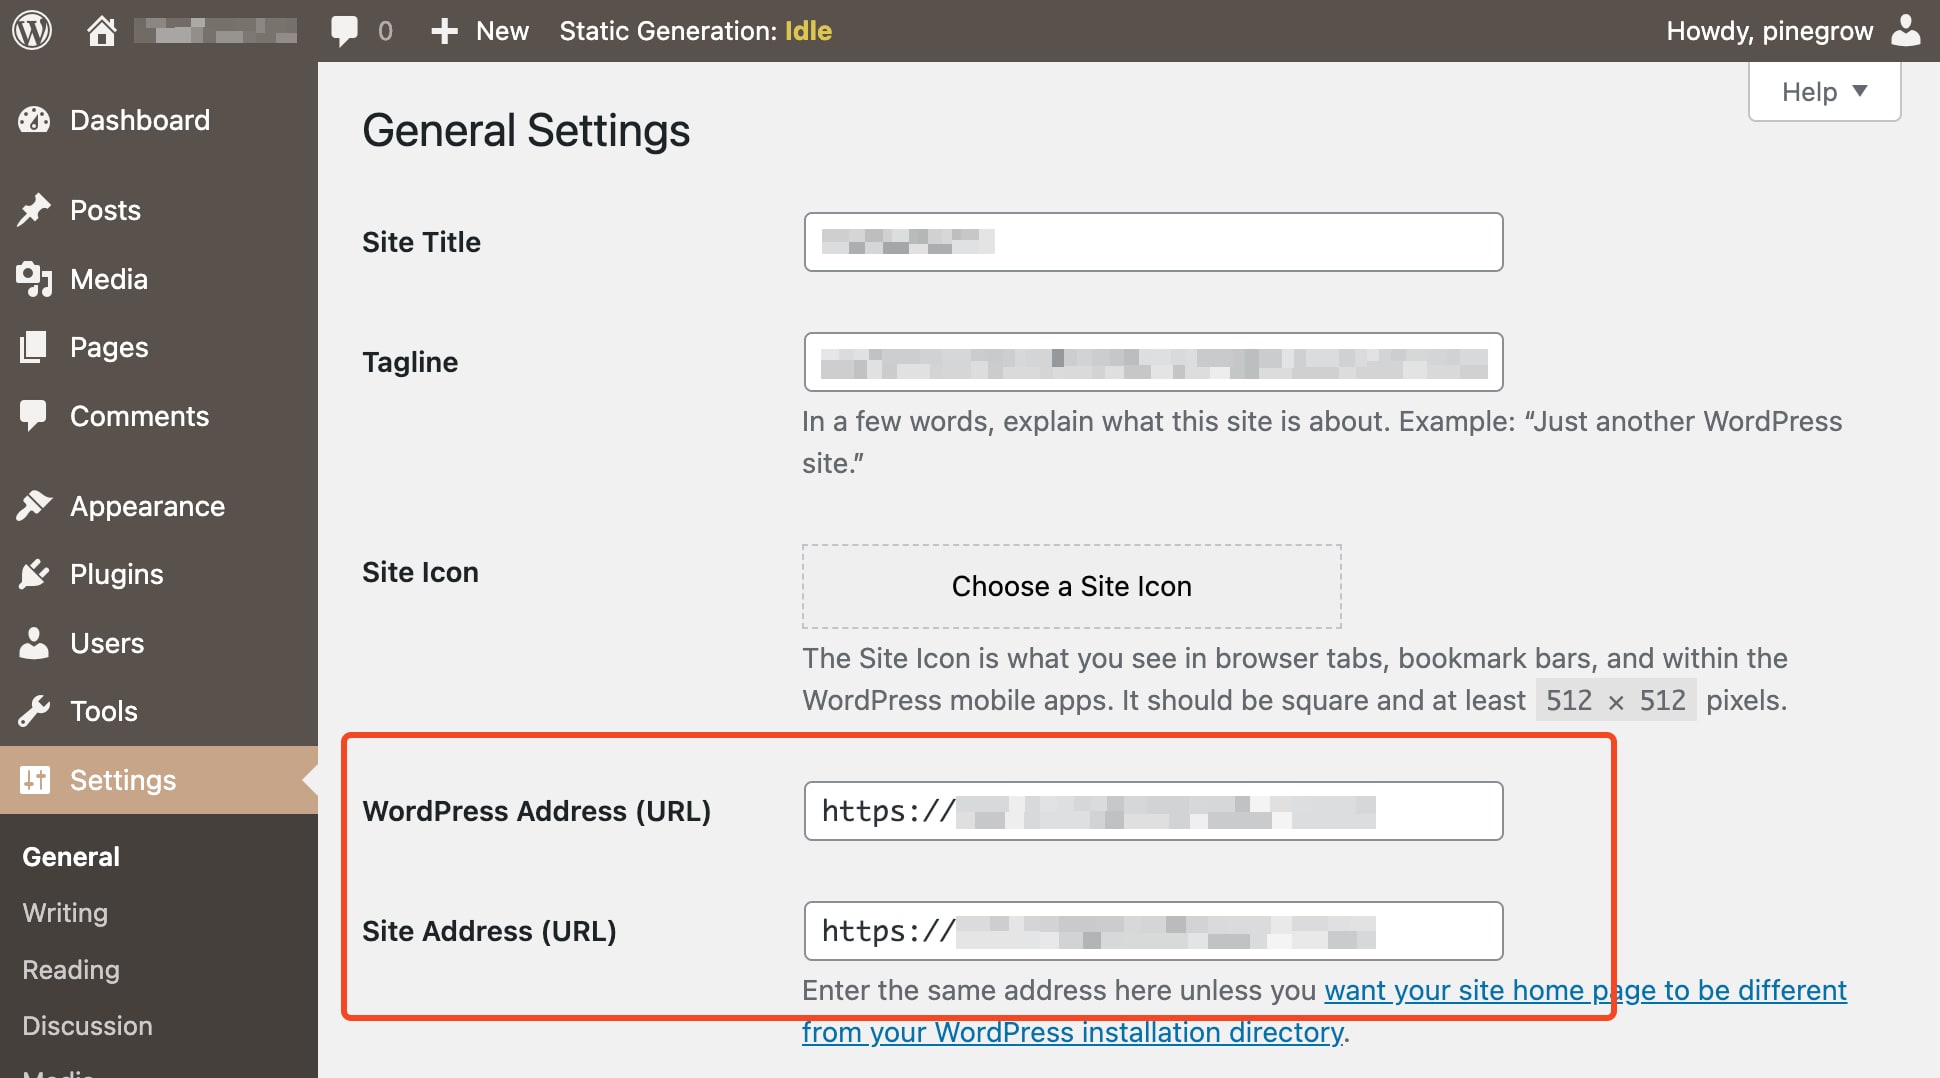Click New in the admin bar

click(x=502, y=31)
